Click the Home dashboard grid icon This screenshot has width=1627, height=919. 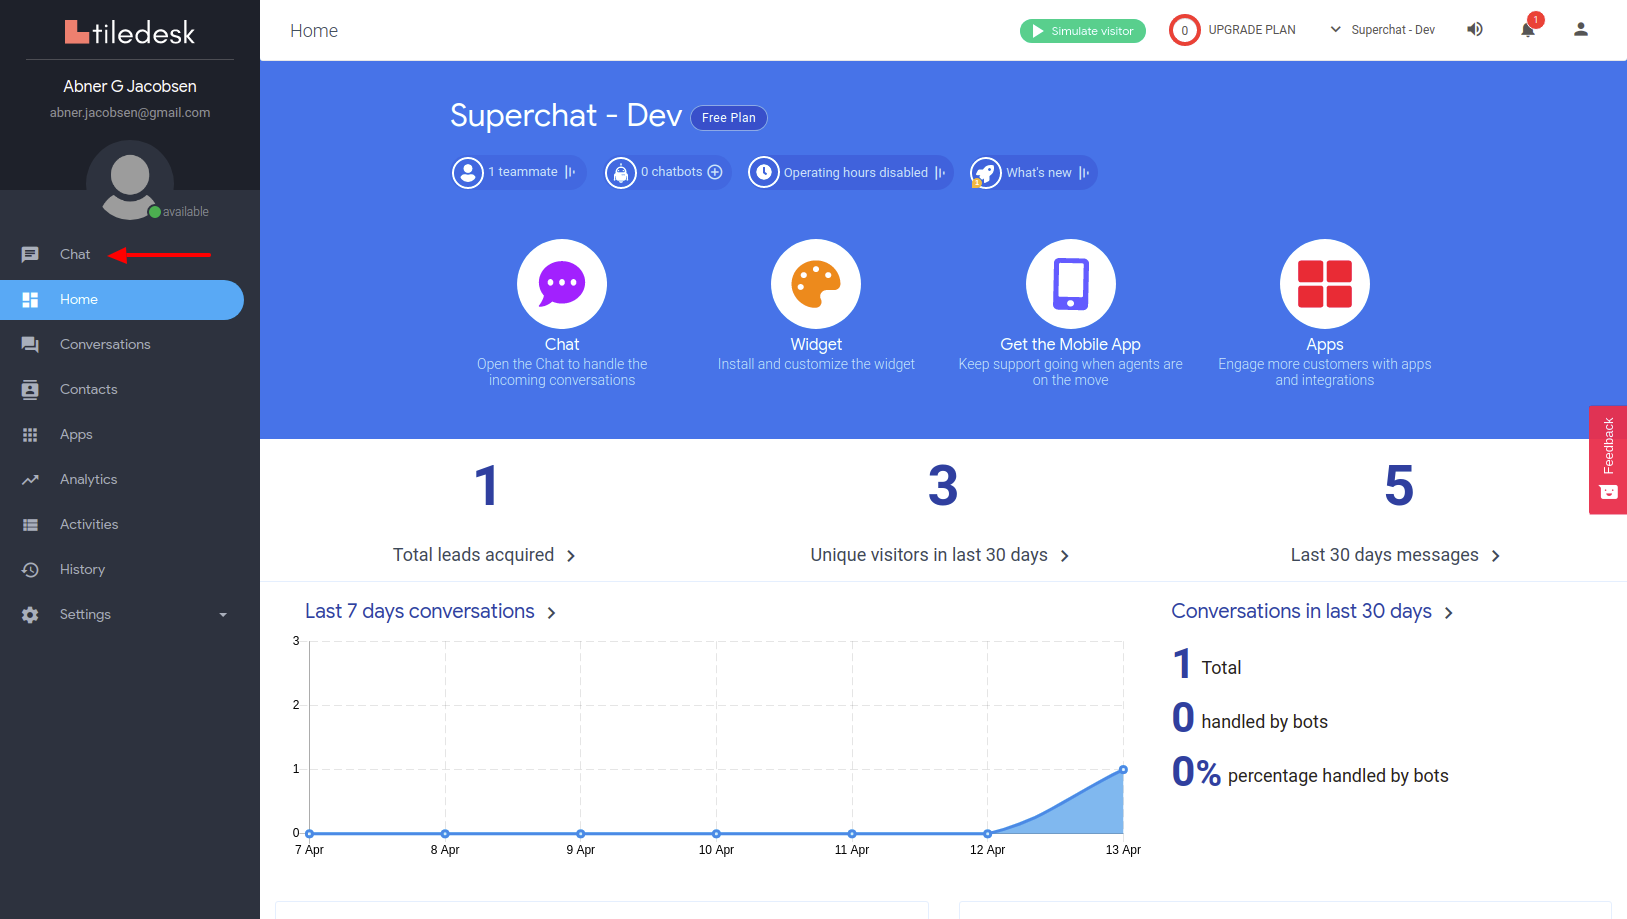pyautogui.click(x=30, y=300)
